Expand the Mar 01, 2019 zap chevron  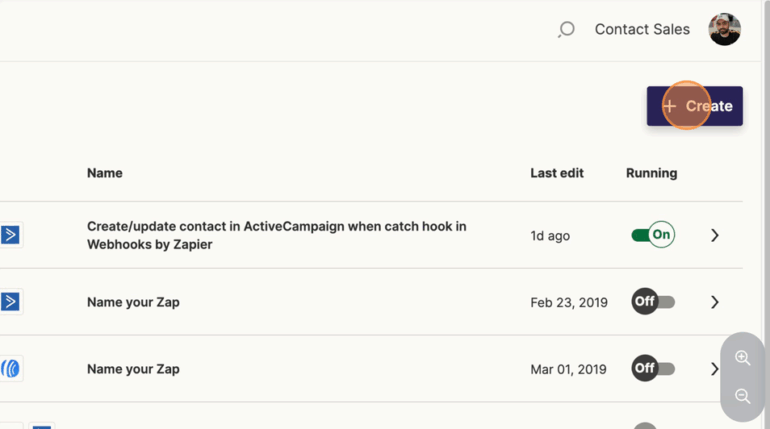click(x=713, y=369)
